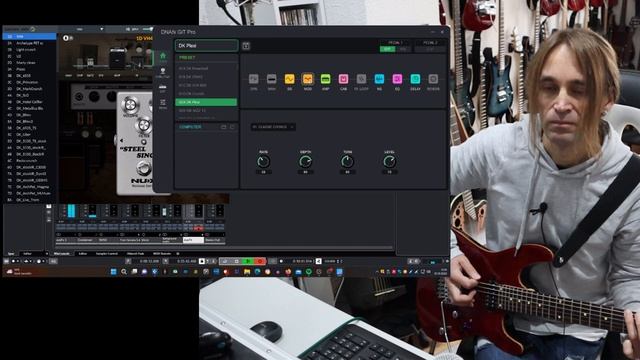
Task: Adjust the LEVEL knob
Action: point(389,162)
